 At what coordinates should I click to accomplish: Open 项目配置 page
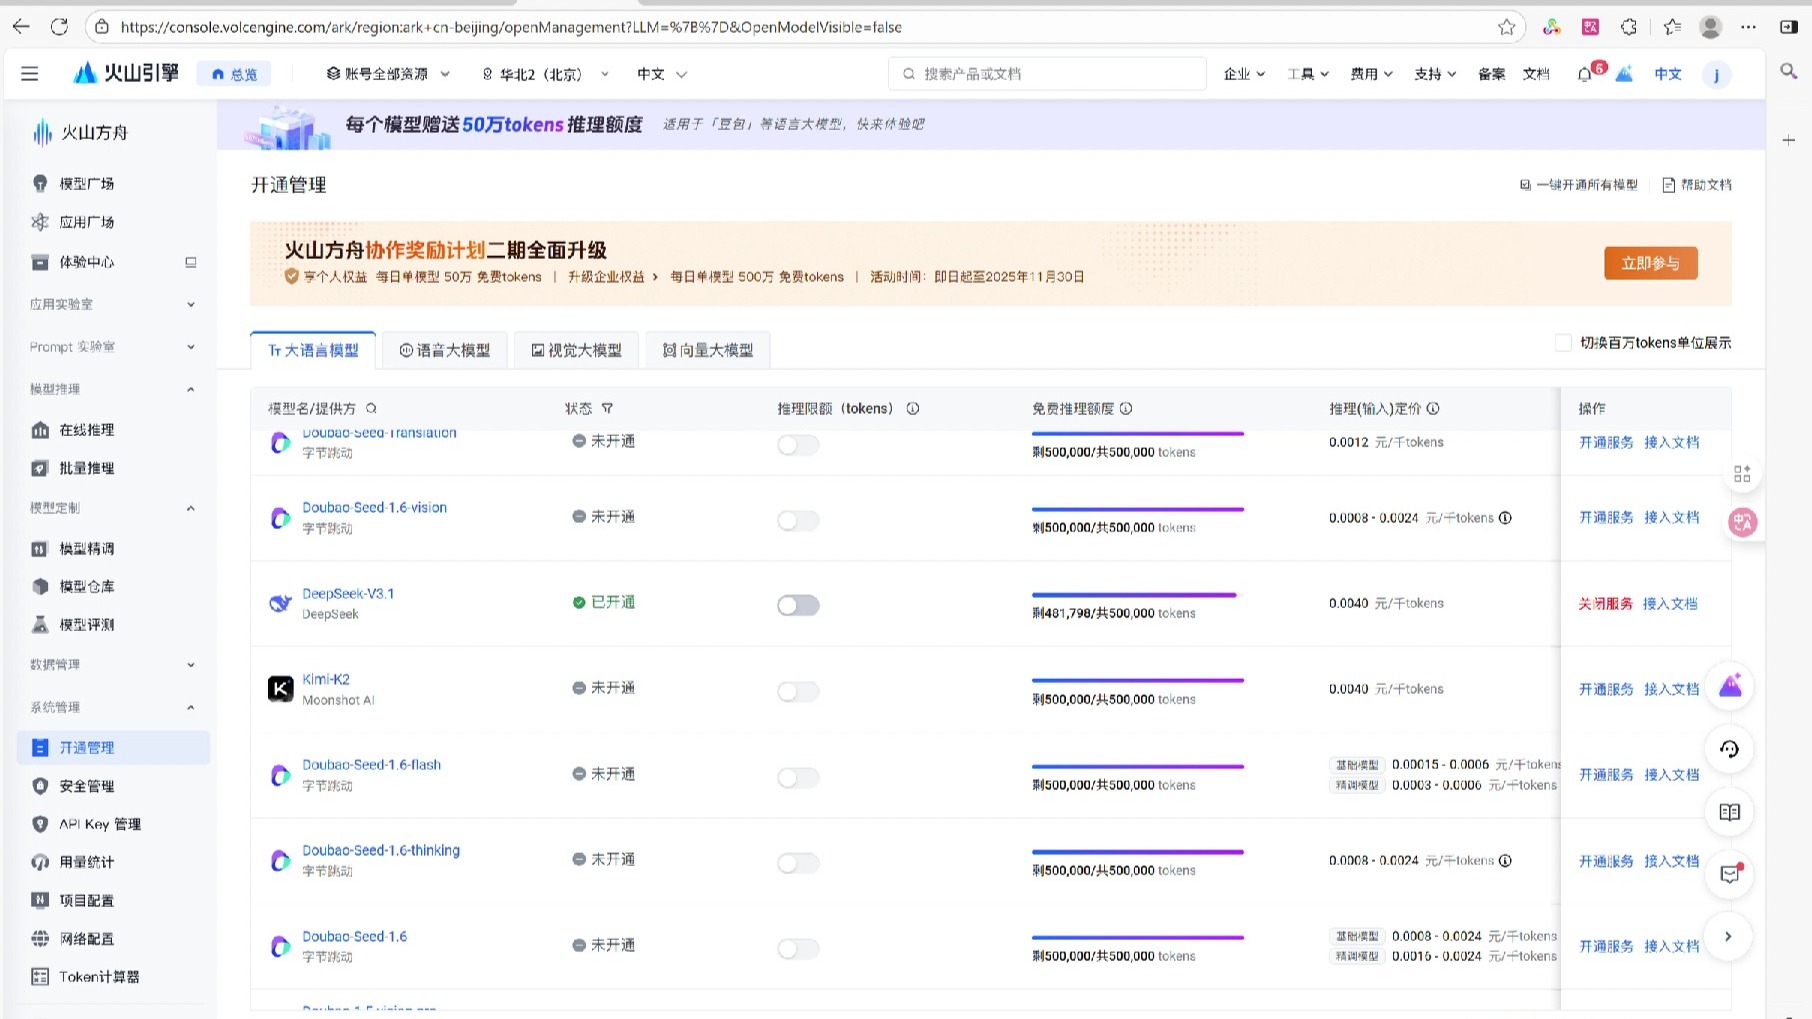(x=87, y=901)
